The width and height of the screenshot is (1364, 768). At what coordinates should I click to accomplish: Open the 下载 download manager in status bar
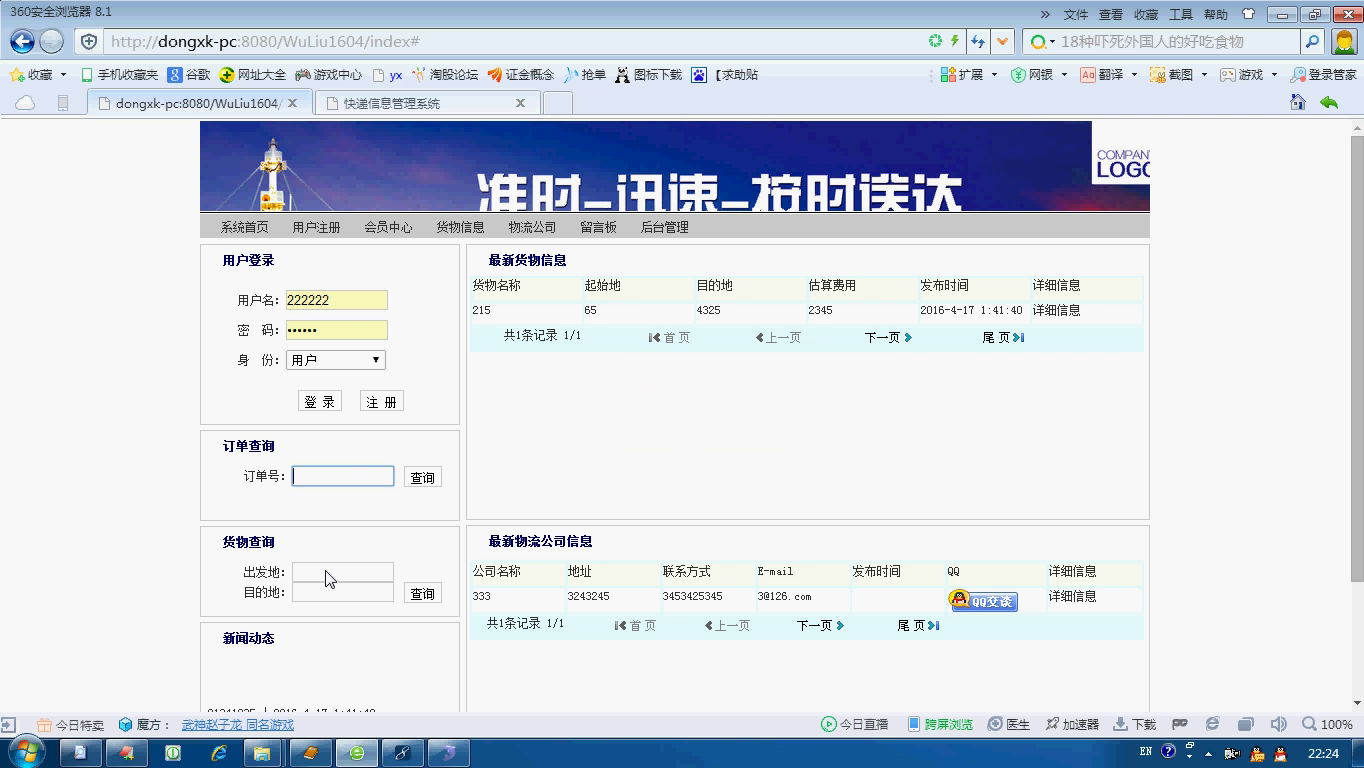pyautogui.click(x=1134, y=724)
